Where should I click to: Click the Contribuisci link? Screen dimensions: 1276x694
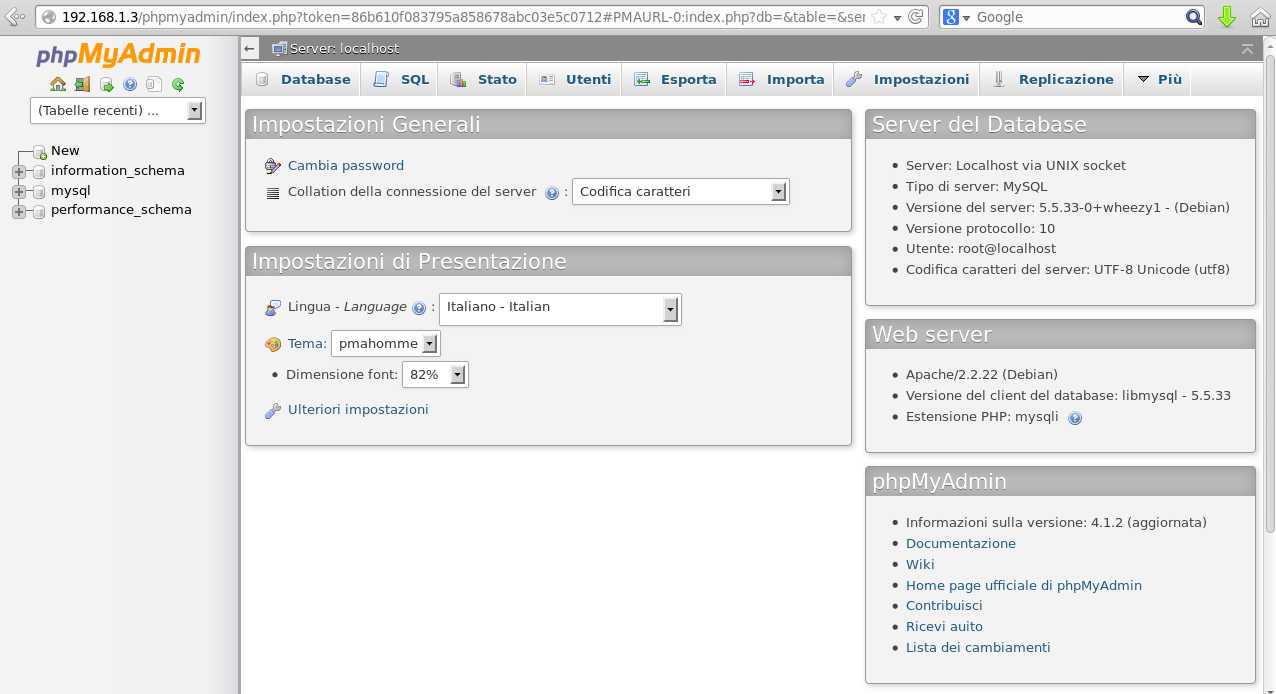pos(944,606)
